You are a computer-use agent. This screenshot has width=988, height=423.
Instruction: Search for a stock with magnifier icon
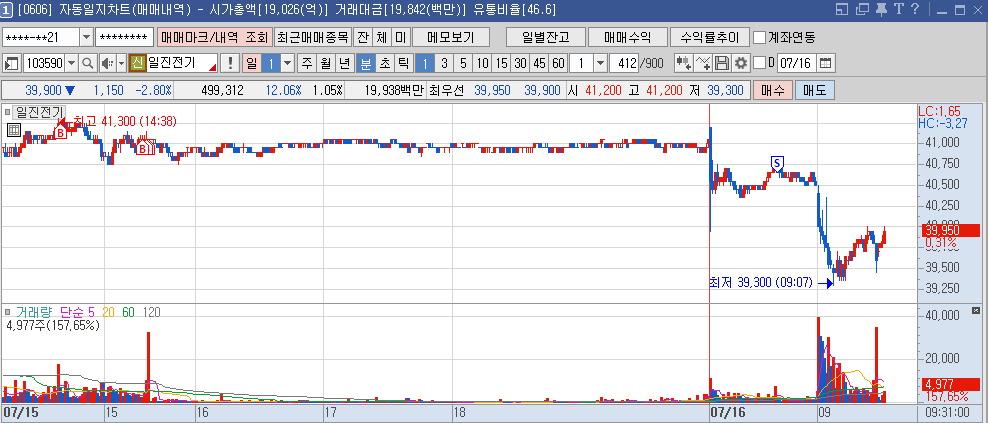click(x=88, y=63)
